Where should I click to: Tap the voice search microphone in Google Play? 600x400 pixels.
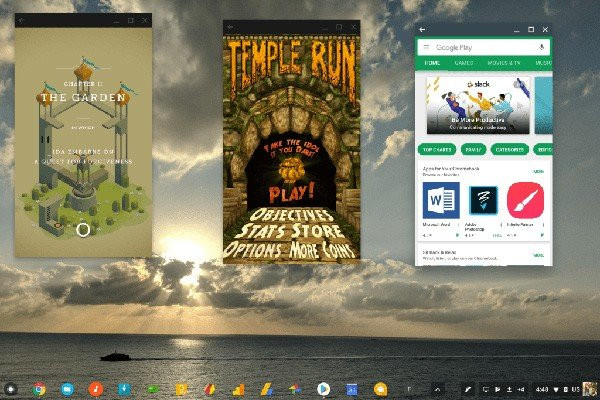[541, 47]
